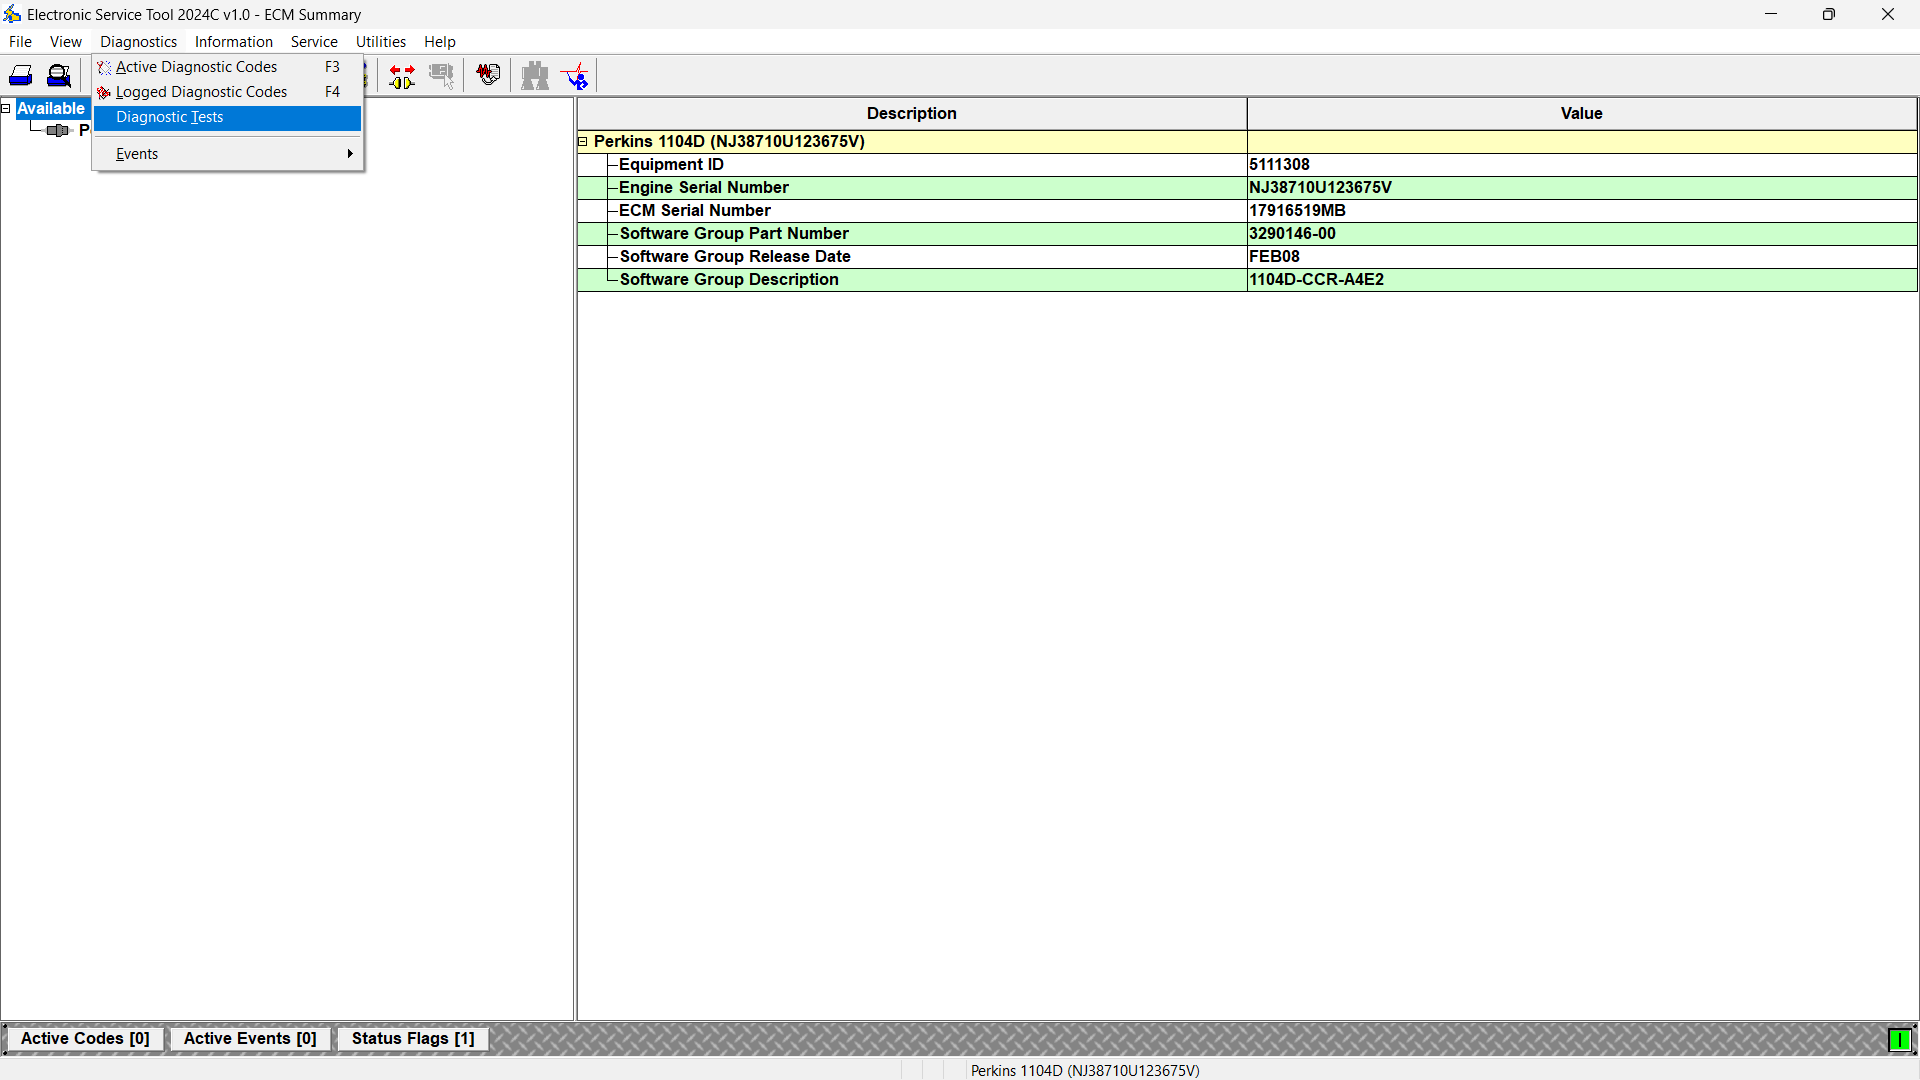Open the Information menu
Screen dimensions: 1920x1080
[234, 42]
